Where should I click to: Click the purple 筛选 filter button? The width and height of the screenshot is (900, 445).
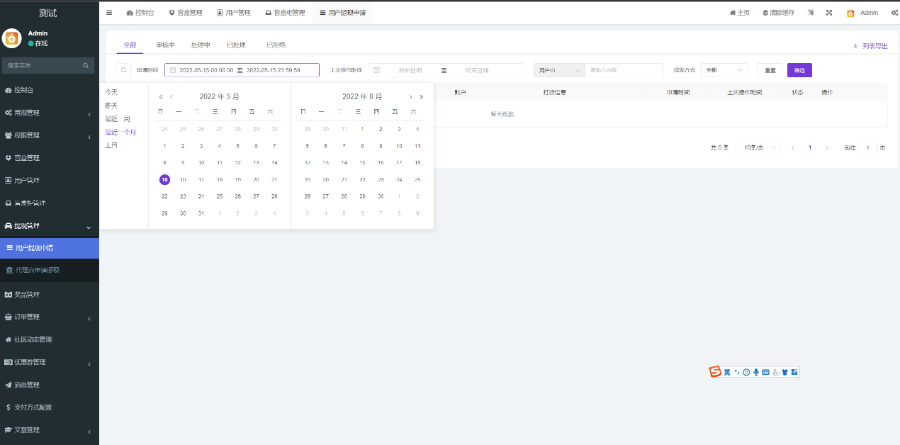799,70
